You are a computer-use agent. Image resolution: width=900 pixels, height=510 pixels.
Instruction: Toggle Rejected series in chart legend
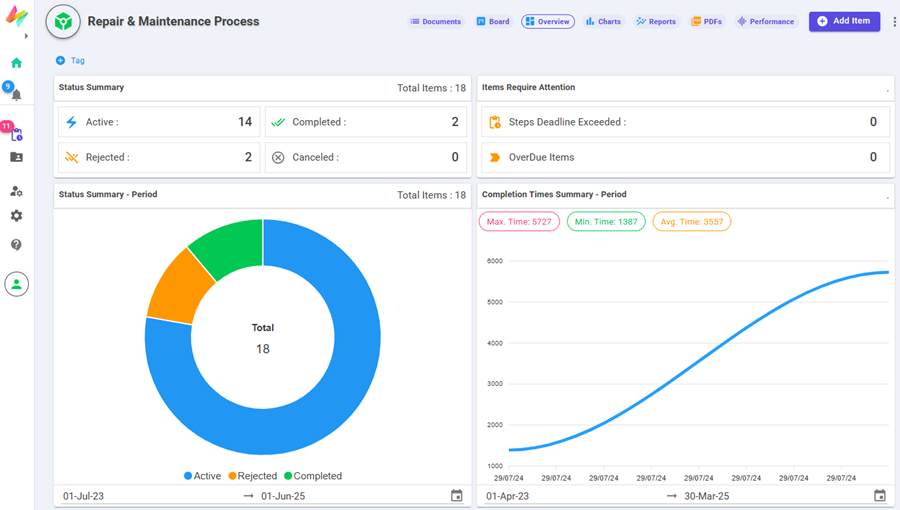coord(252,476)
